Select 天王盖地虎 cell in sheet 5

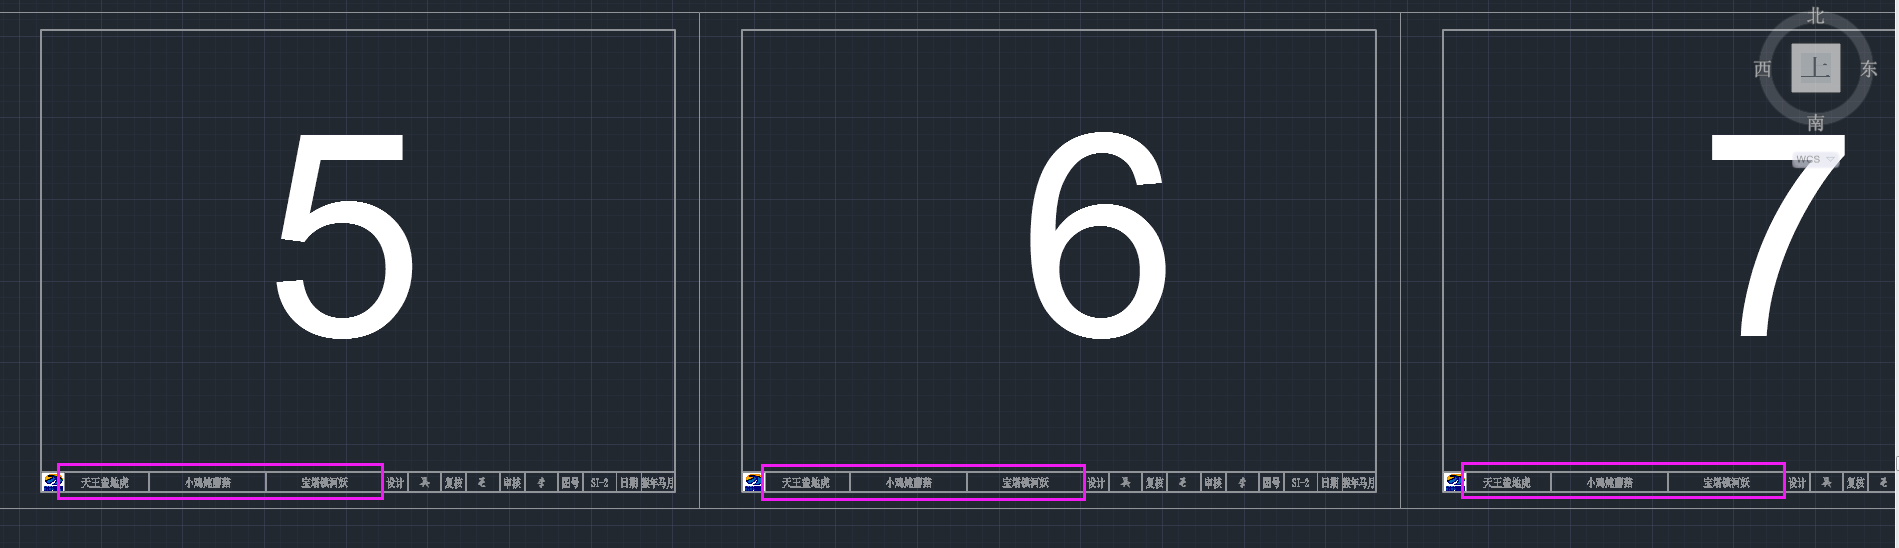click(x=105, y=482)
